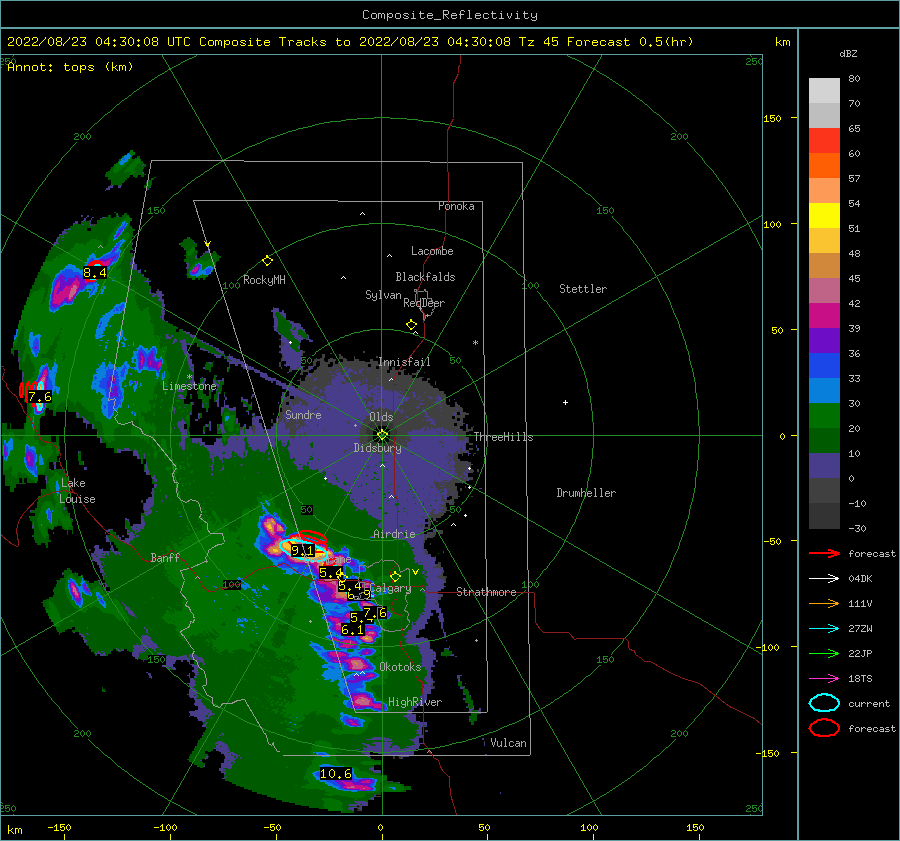
Task: Select the bright green 30 dBZ swatch
Action: click(x=824, y=415)
